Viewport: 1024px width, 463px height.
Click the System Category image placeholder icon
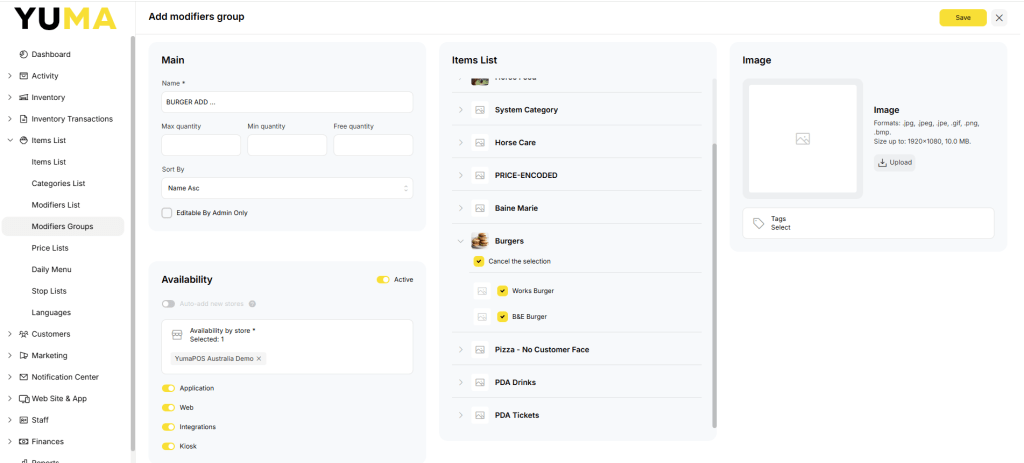(480, 110)
